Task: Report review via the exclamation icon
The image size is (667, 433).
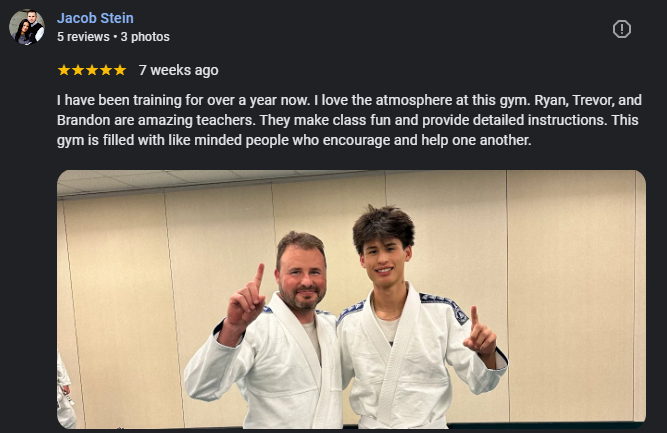Action: 621,29
